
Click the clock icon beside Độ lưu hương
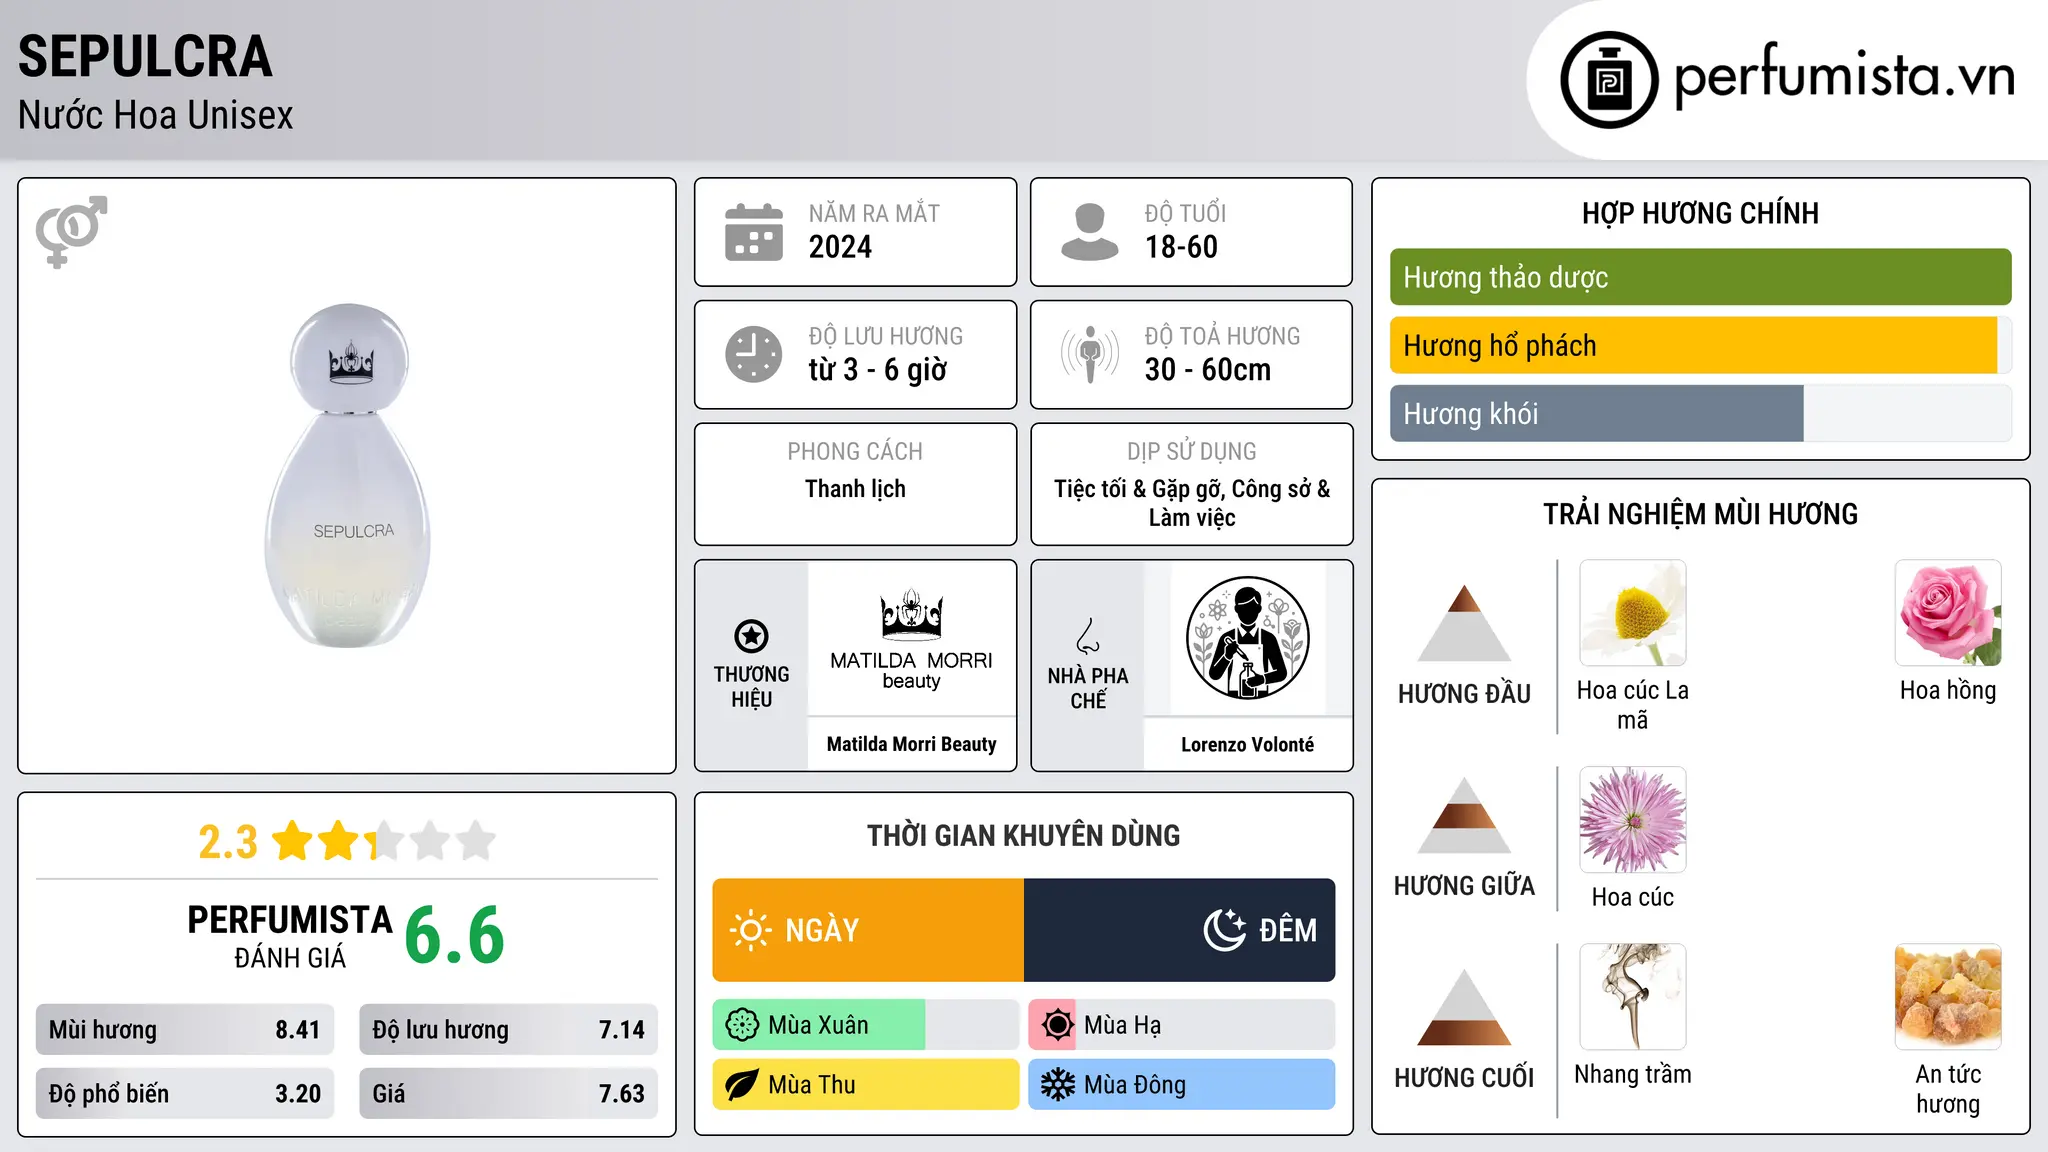coord(753,354)
